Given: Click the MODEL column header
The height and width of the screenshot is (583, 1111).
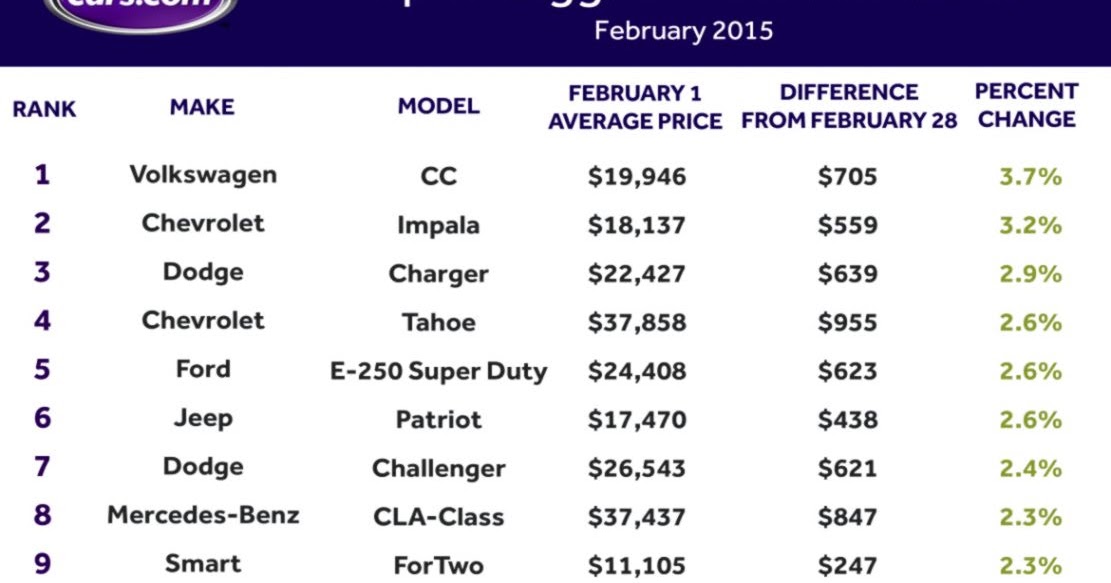Looking at the screenshot, I should point(438,107).
